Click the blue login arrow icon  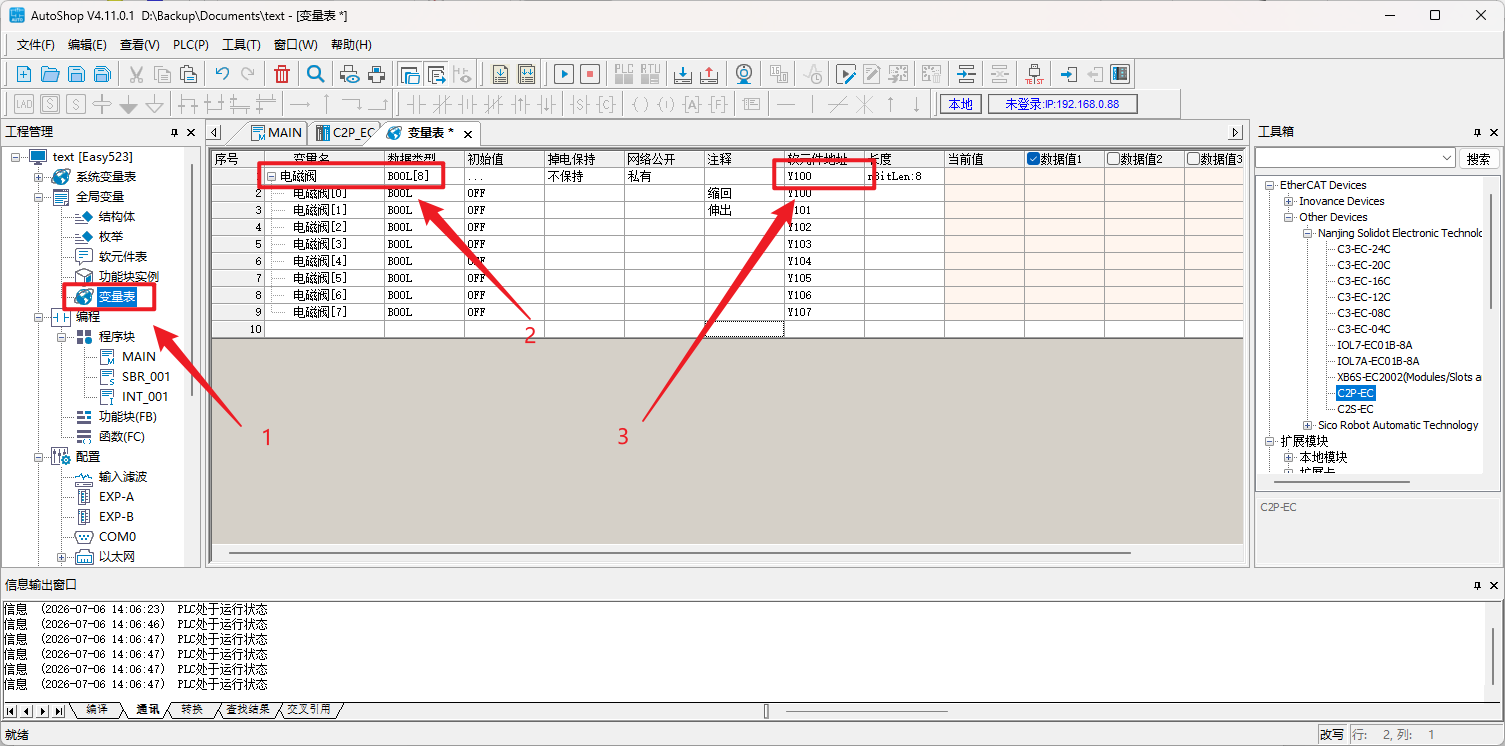[1069, 74]
